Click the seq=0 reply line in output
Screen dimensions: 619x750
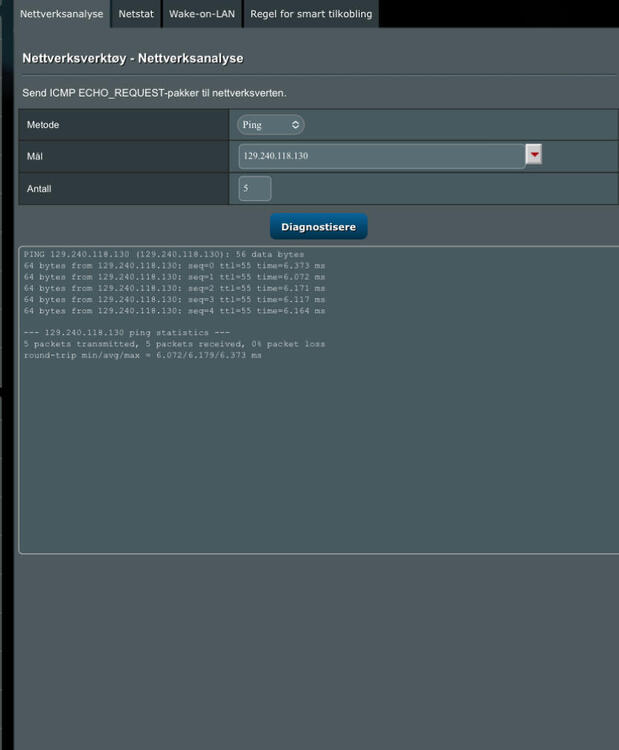174,267
